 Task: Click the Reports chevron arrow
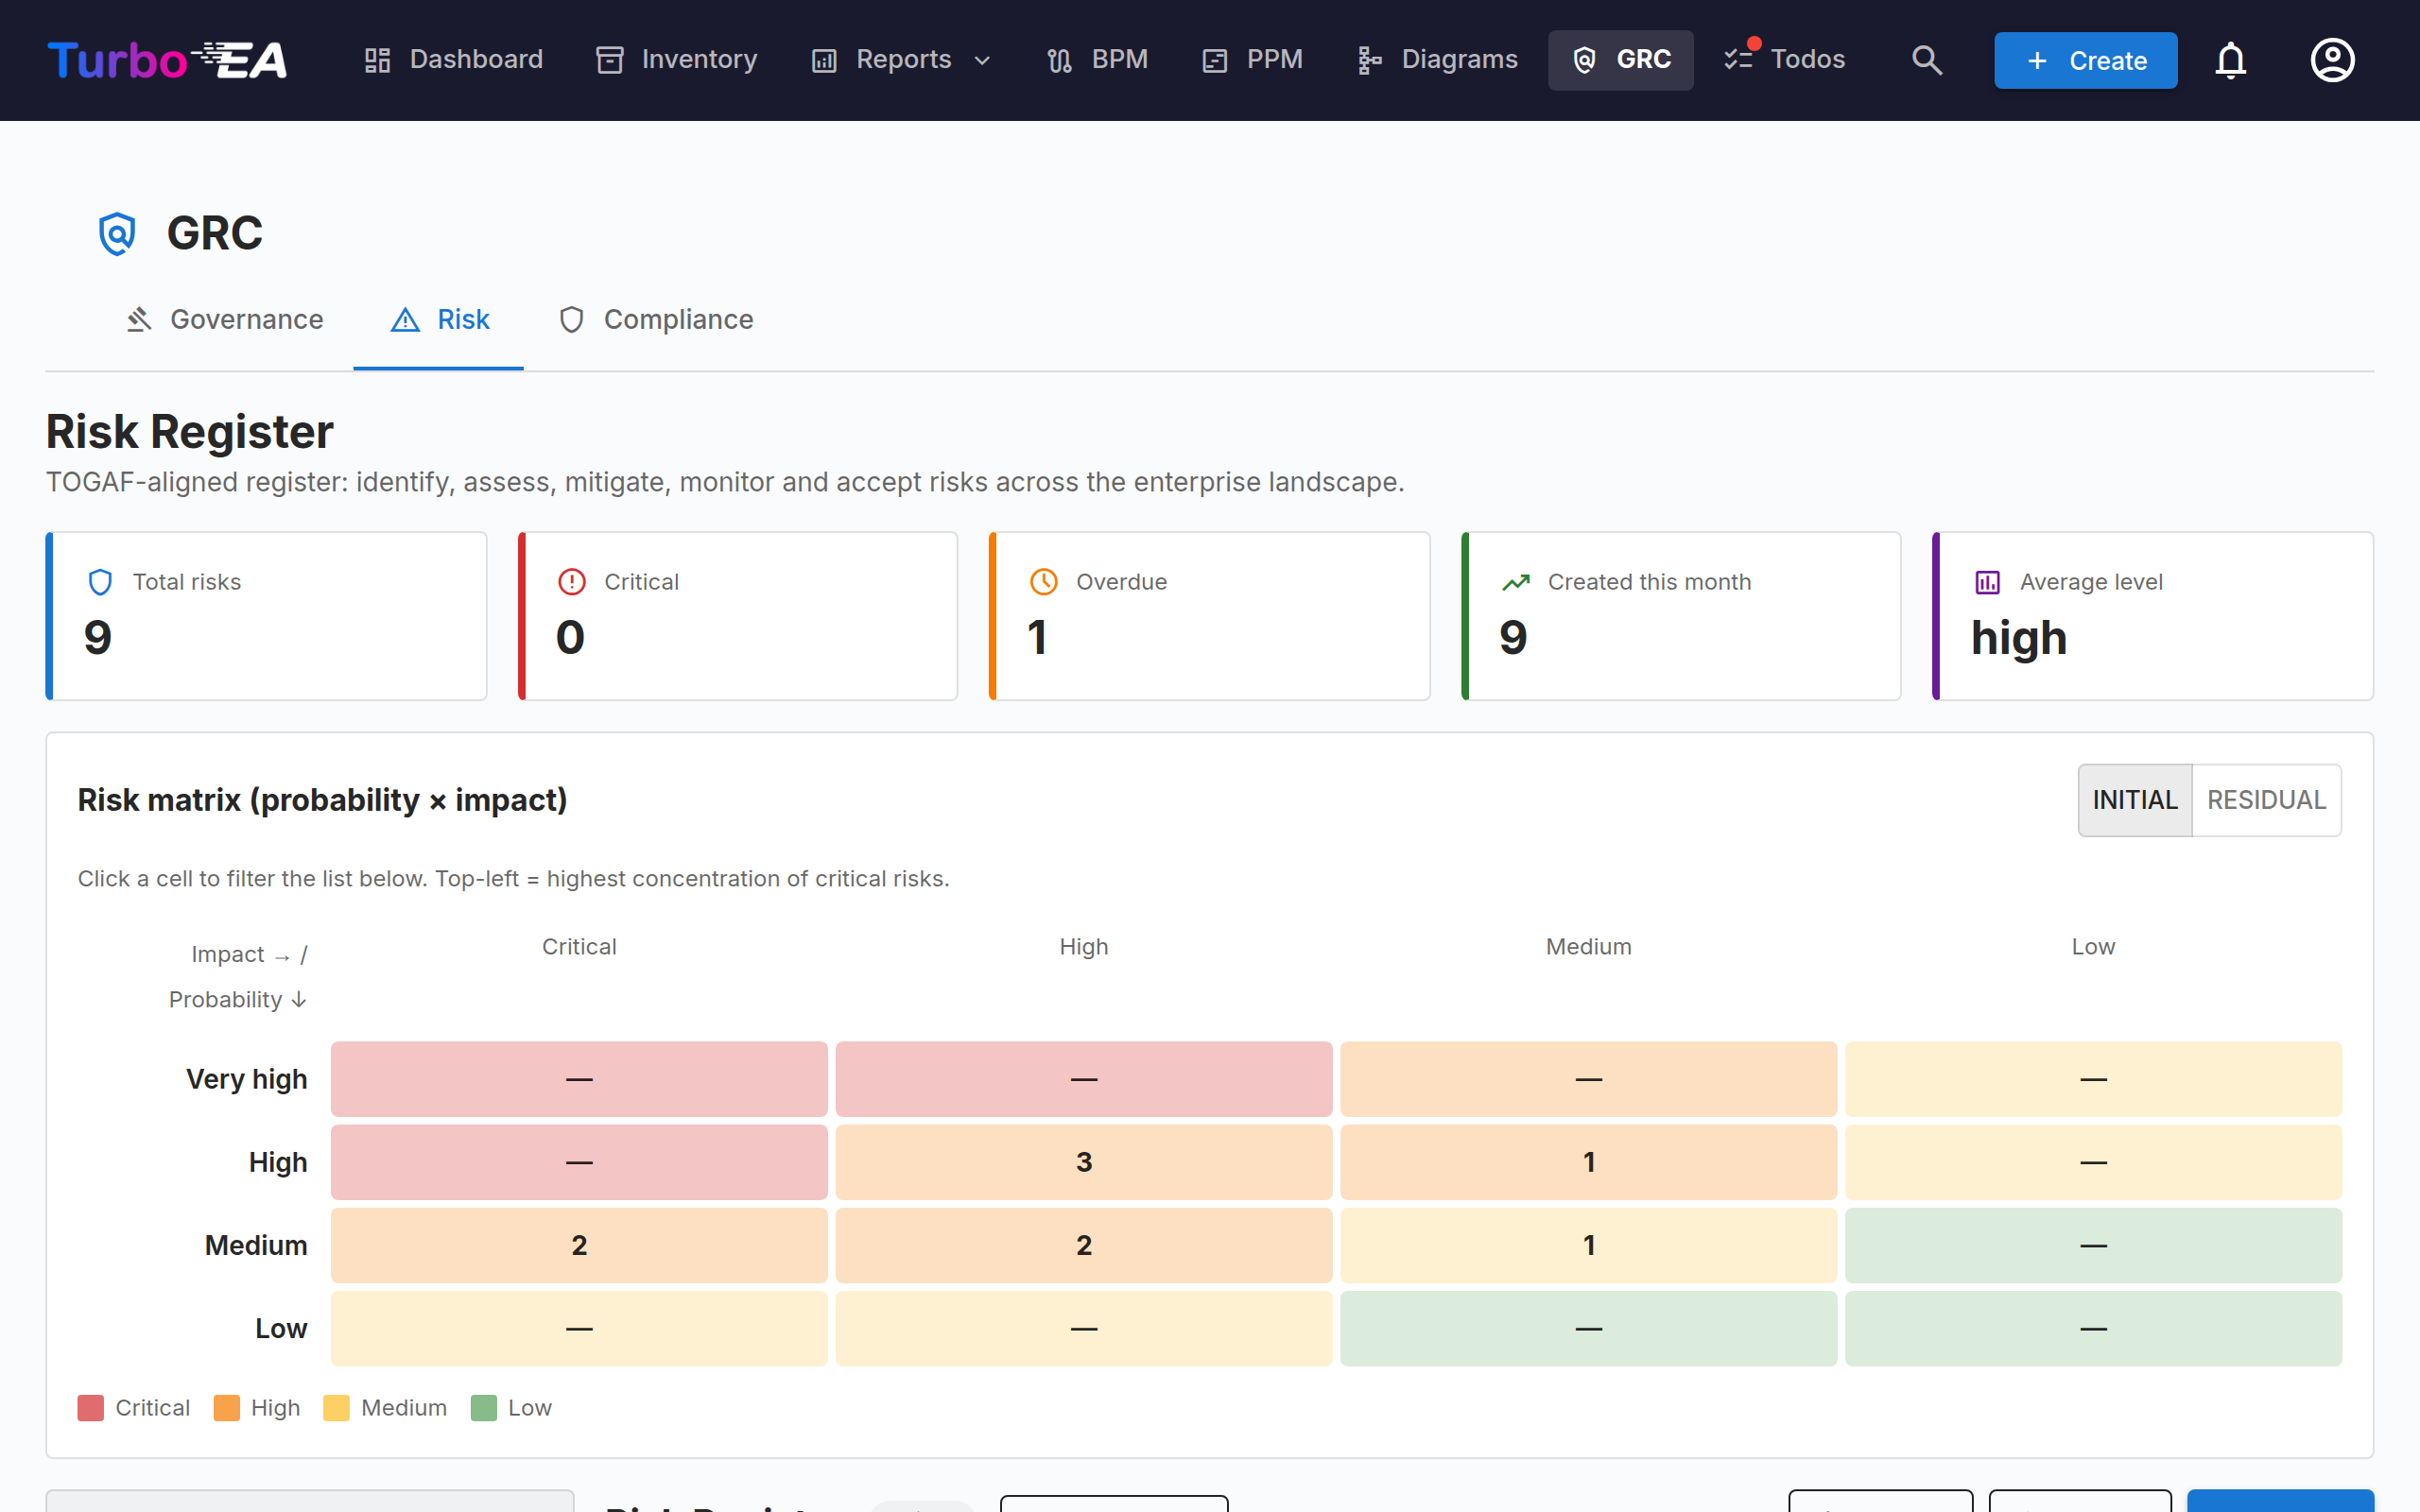coord(982,61)
